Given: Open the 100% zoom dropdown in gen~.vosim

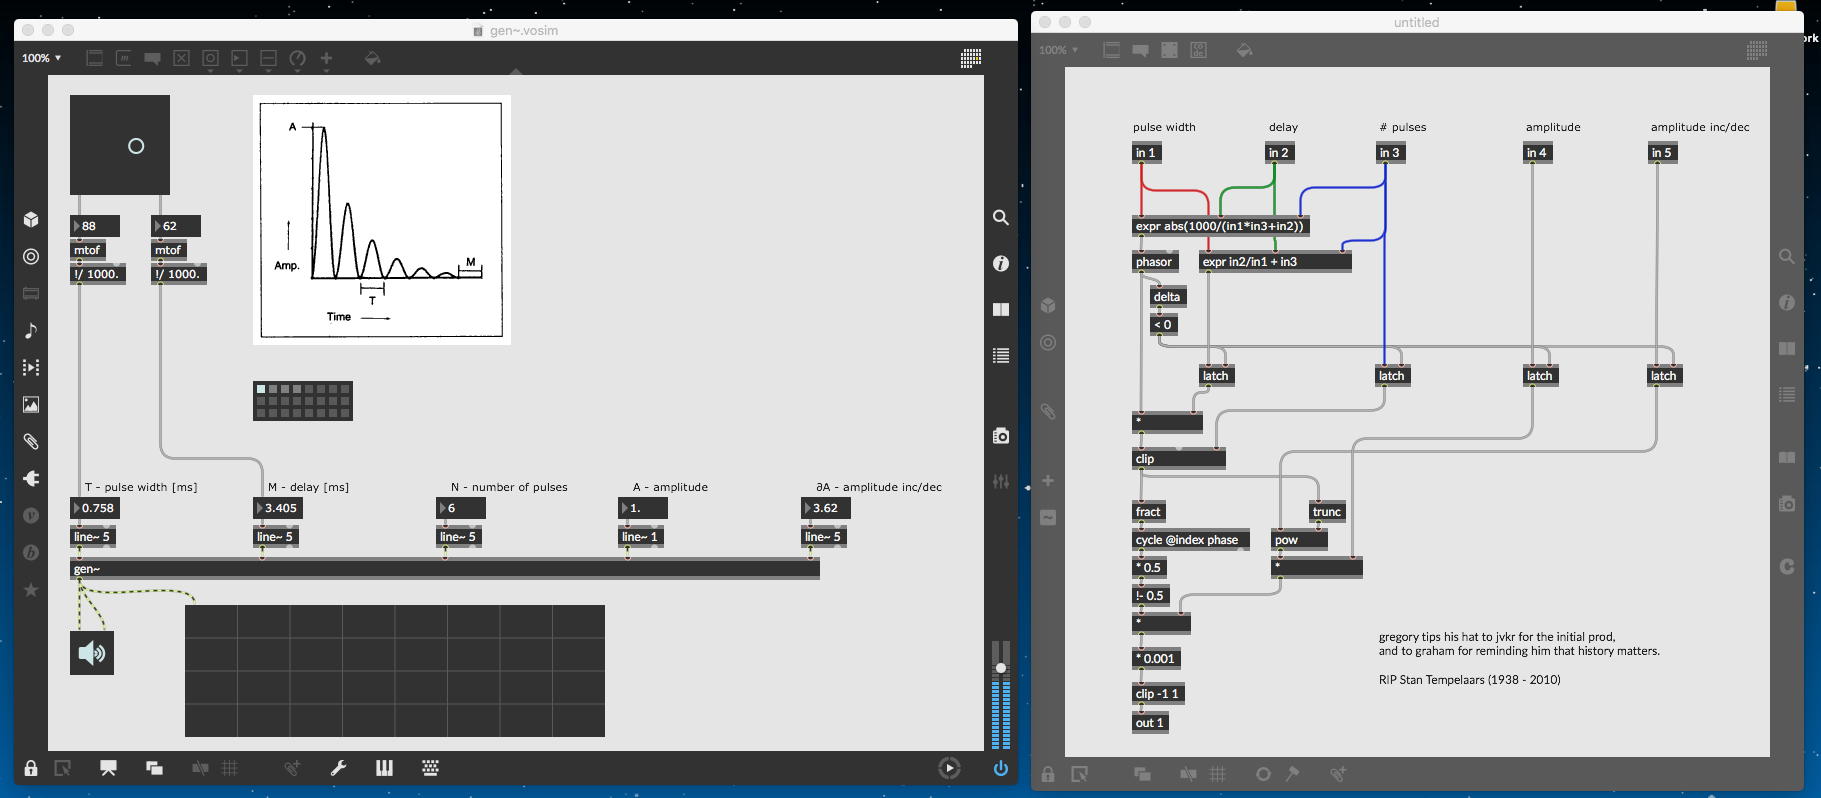Looking at the screenshot, I should pos(42,58).
